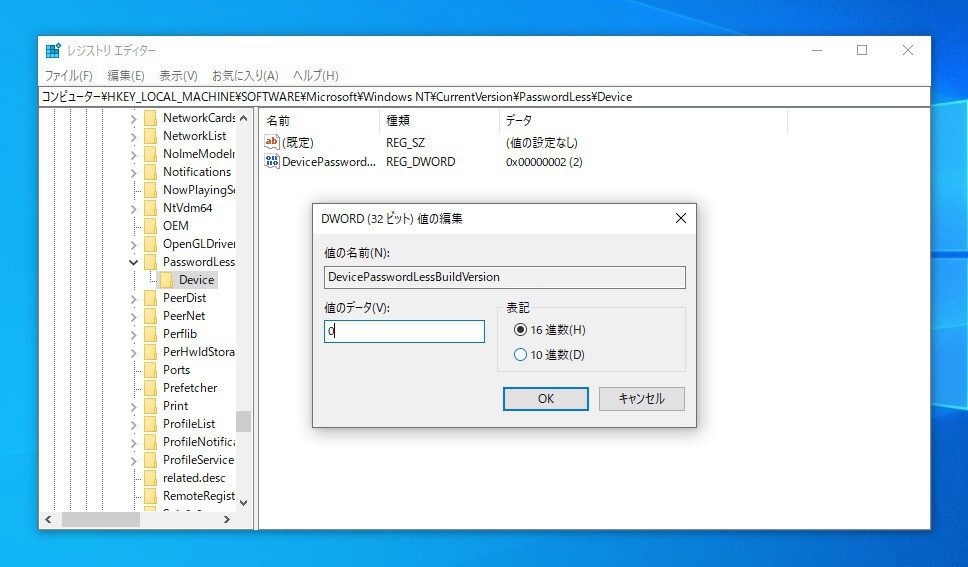Expand the NetworkList tree node
Image resolution: width=968 pixels, height=567 pixels.
(133, 136)
